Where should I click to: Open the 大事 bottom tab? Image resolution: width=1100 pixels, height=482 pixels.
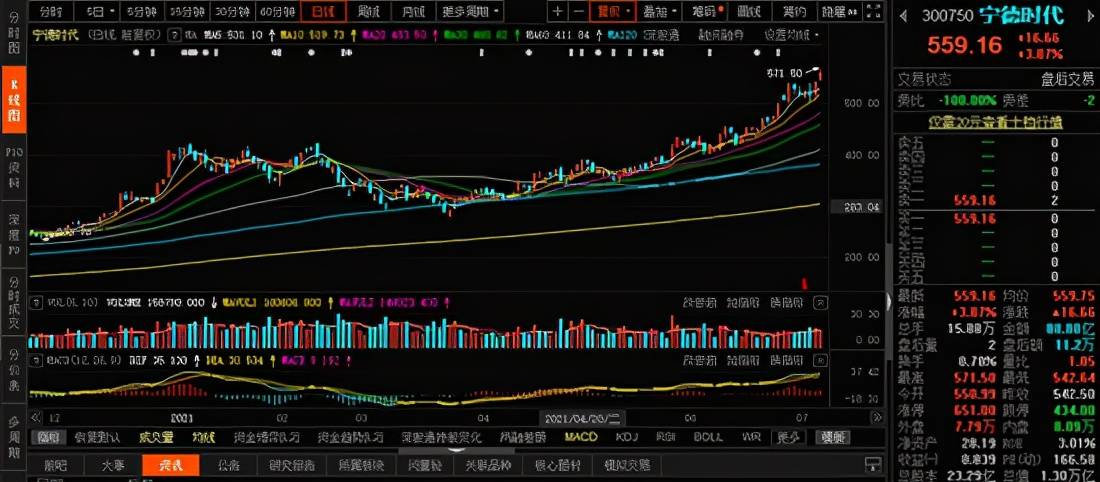click(x=112, y=464)
